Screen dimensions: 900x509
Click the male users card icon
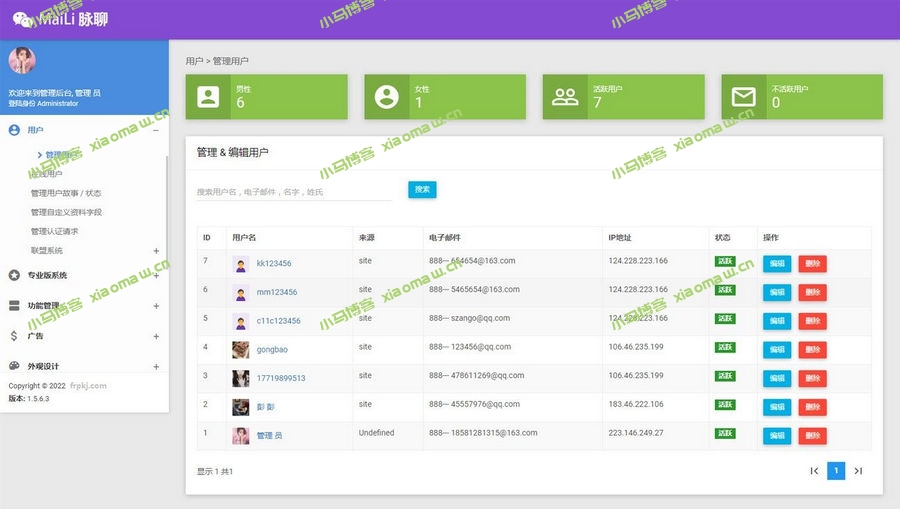coord(208,97)
